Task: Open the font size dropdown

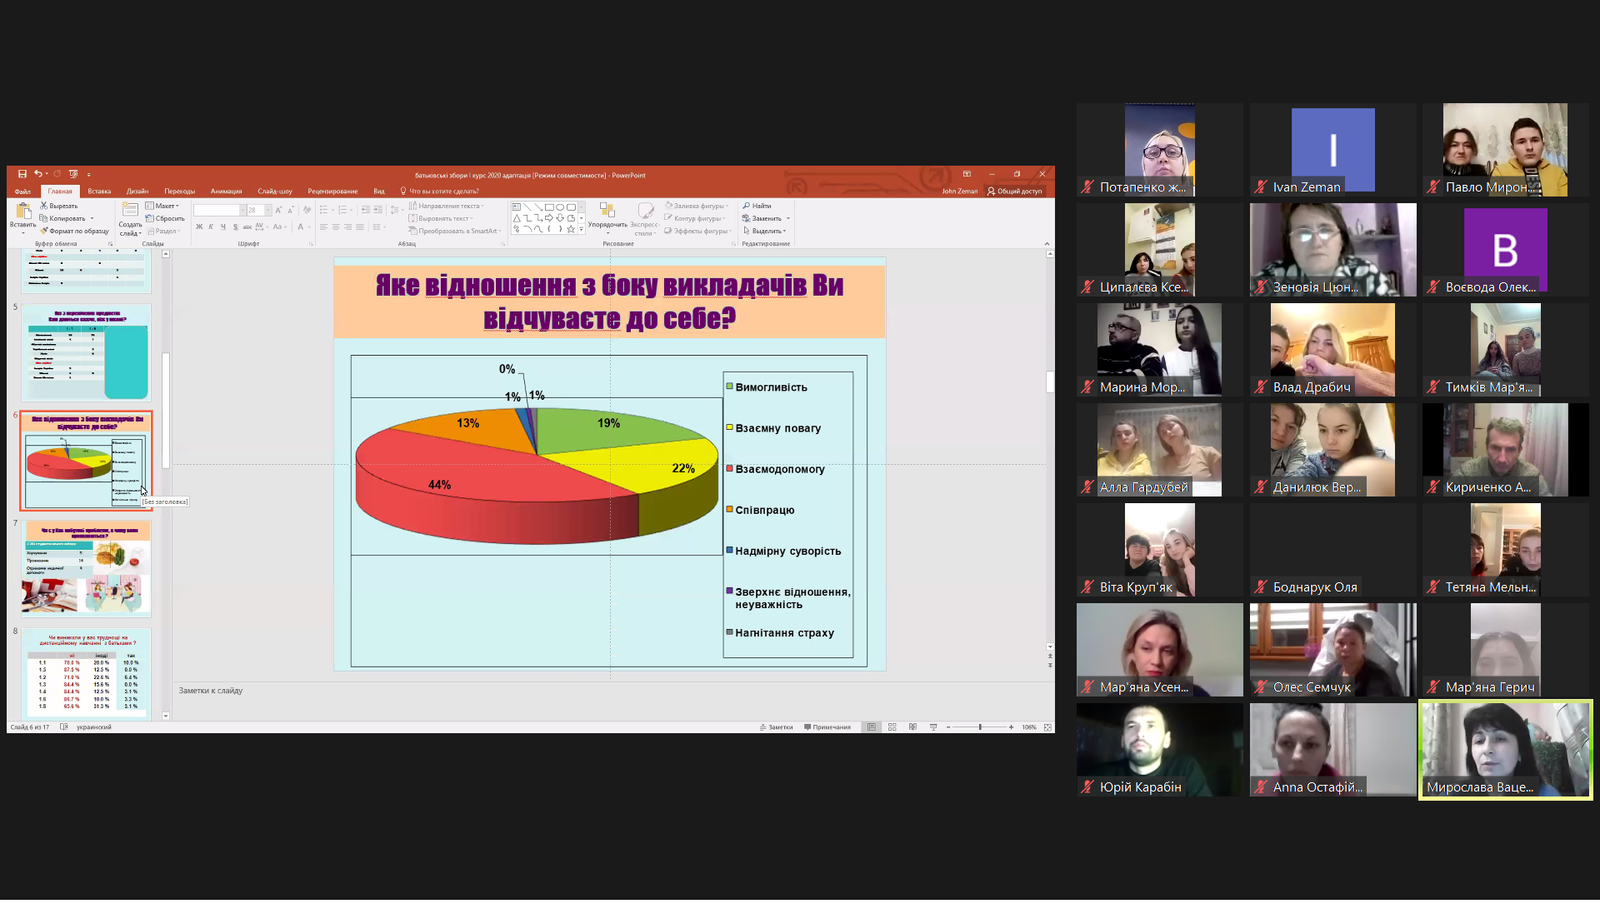Action: (267, 210)
